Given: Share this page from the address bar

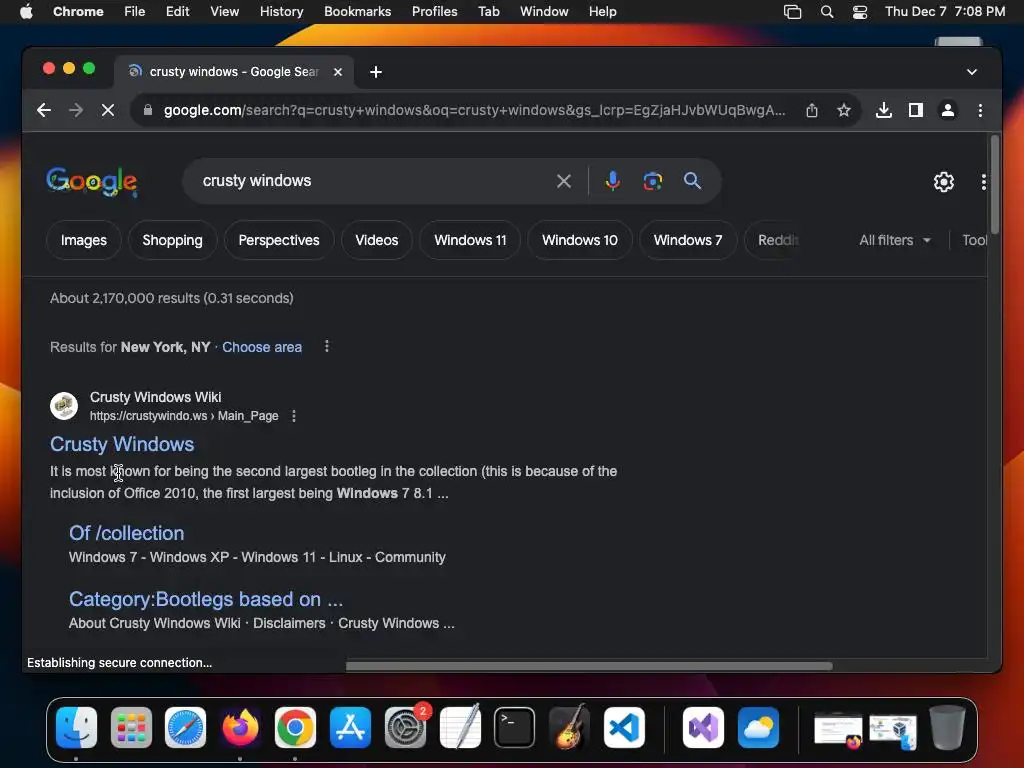Looking at the screenshot, I should [812, 110].
